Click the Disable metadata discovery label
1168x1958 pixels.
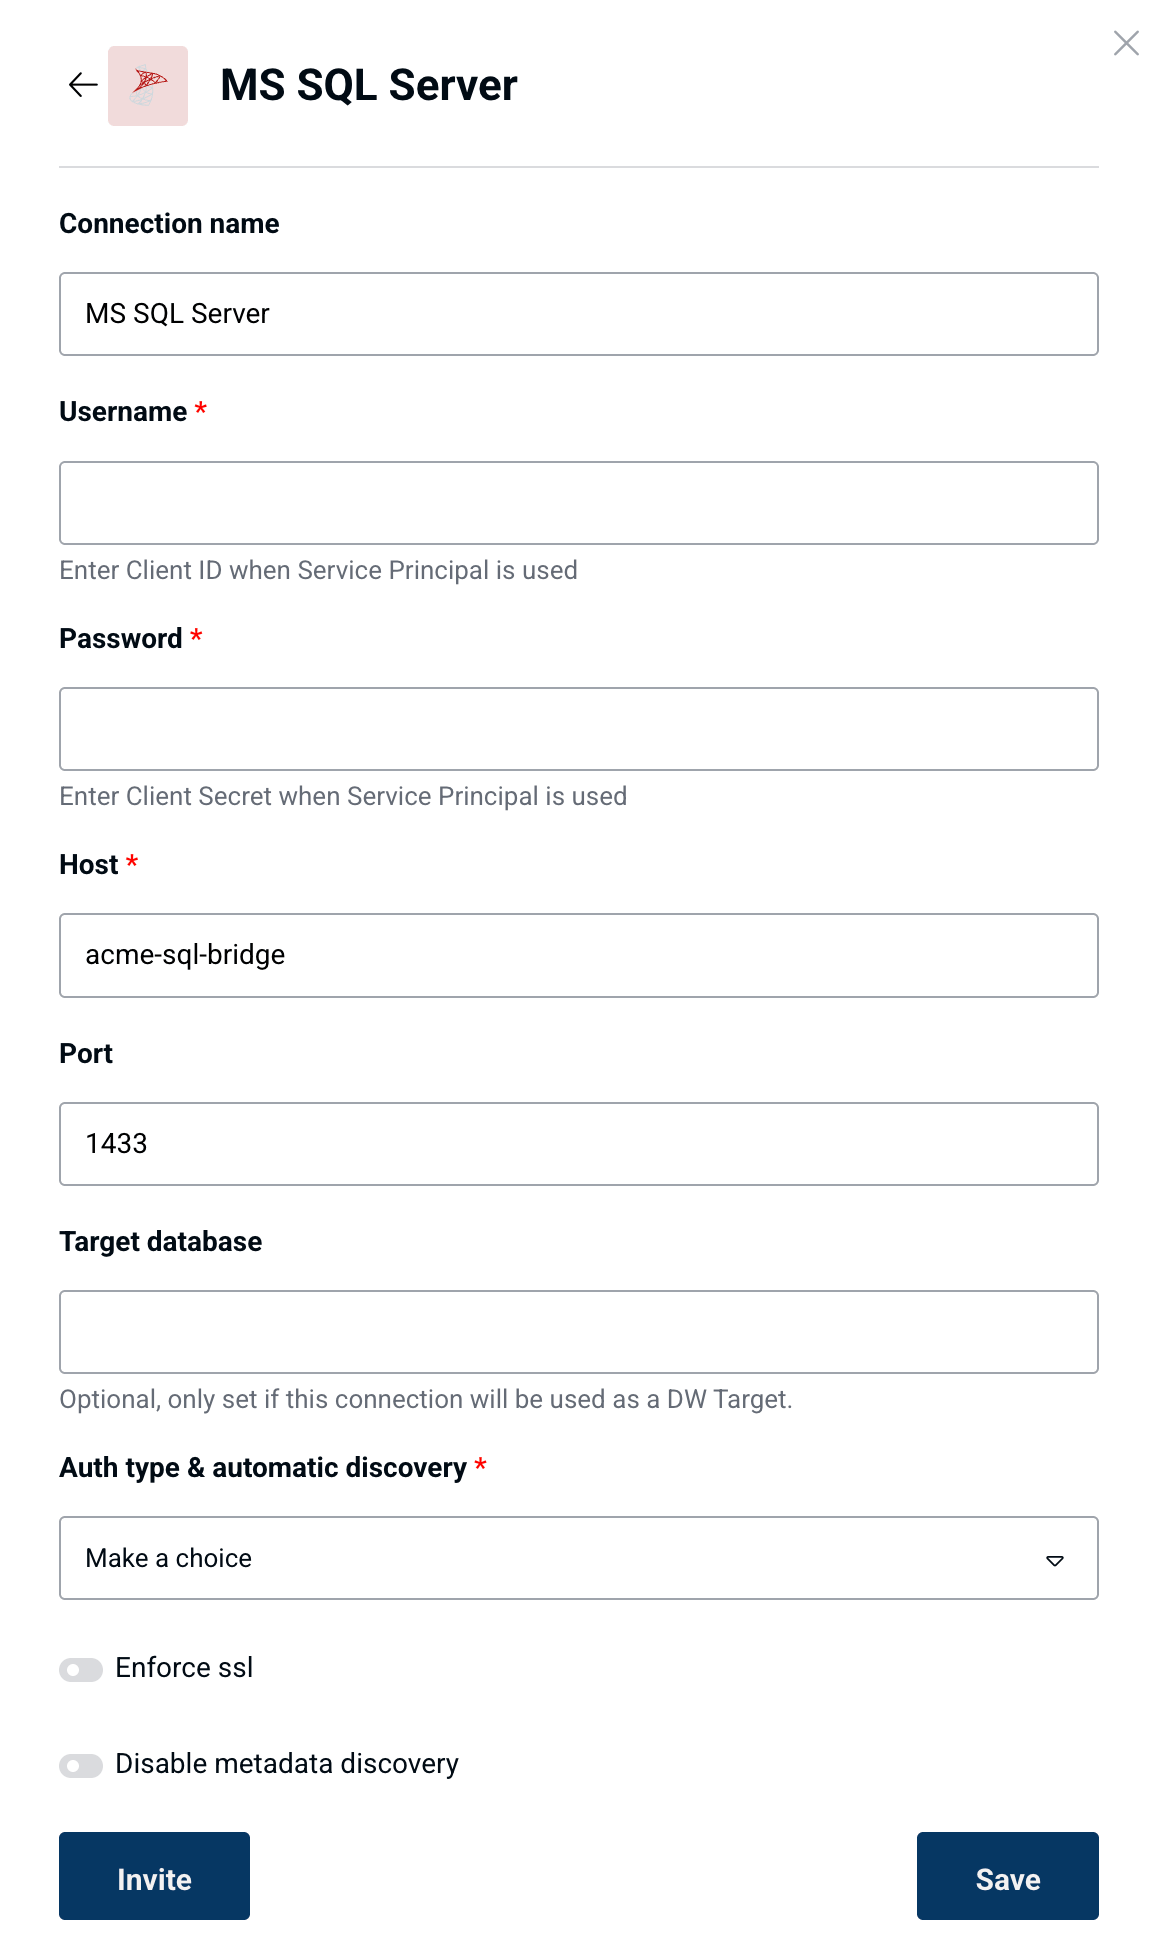coord(287,1763)
